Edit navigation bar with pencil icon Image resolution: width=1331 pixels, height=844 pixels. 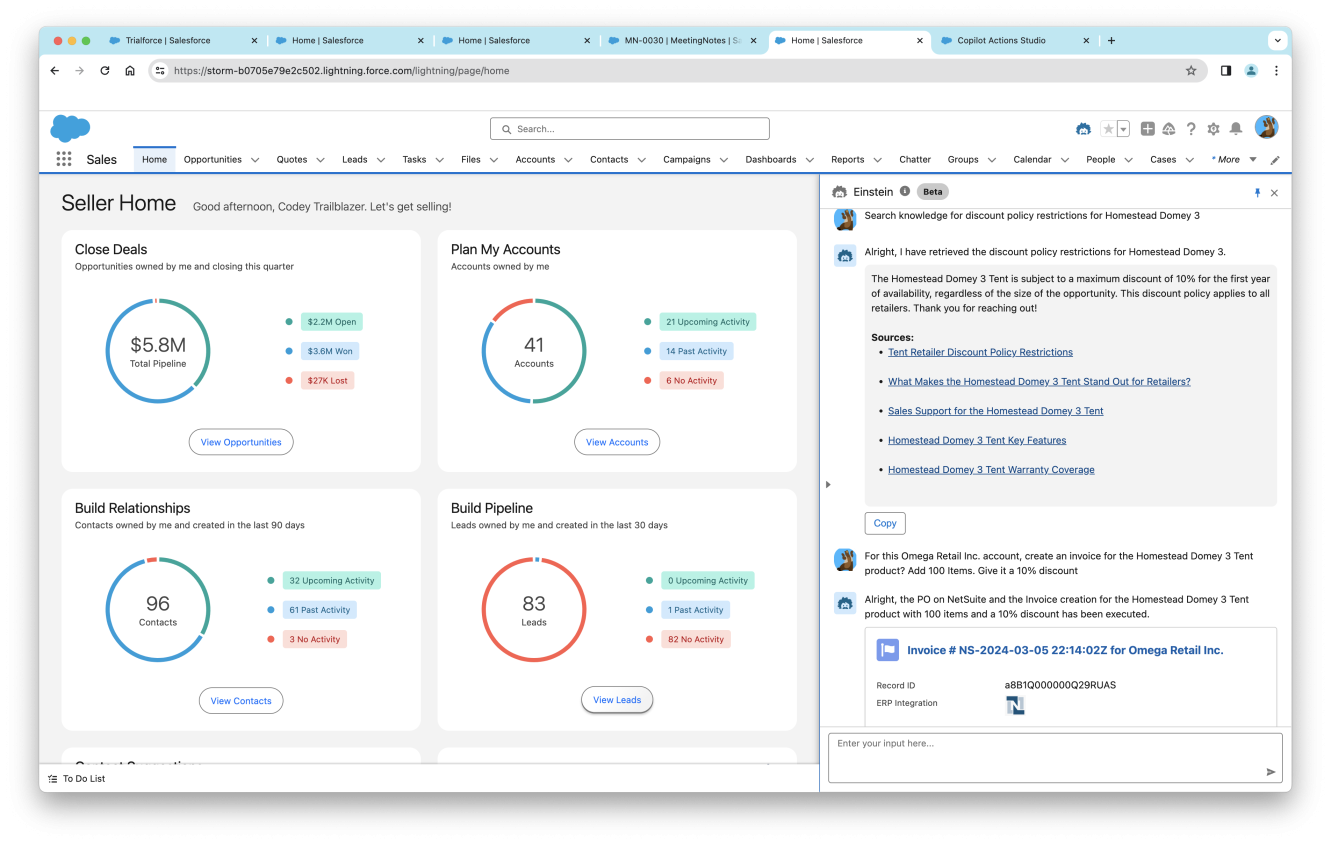coord(1275,160)
